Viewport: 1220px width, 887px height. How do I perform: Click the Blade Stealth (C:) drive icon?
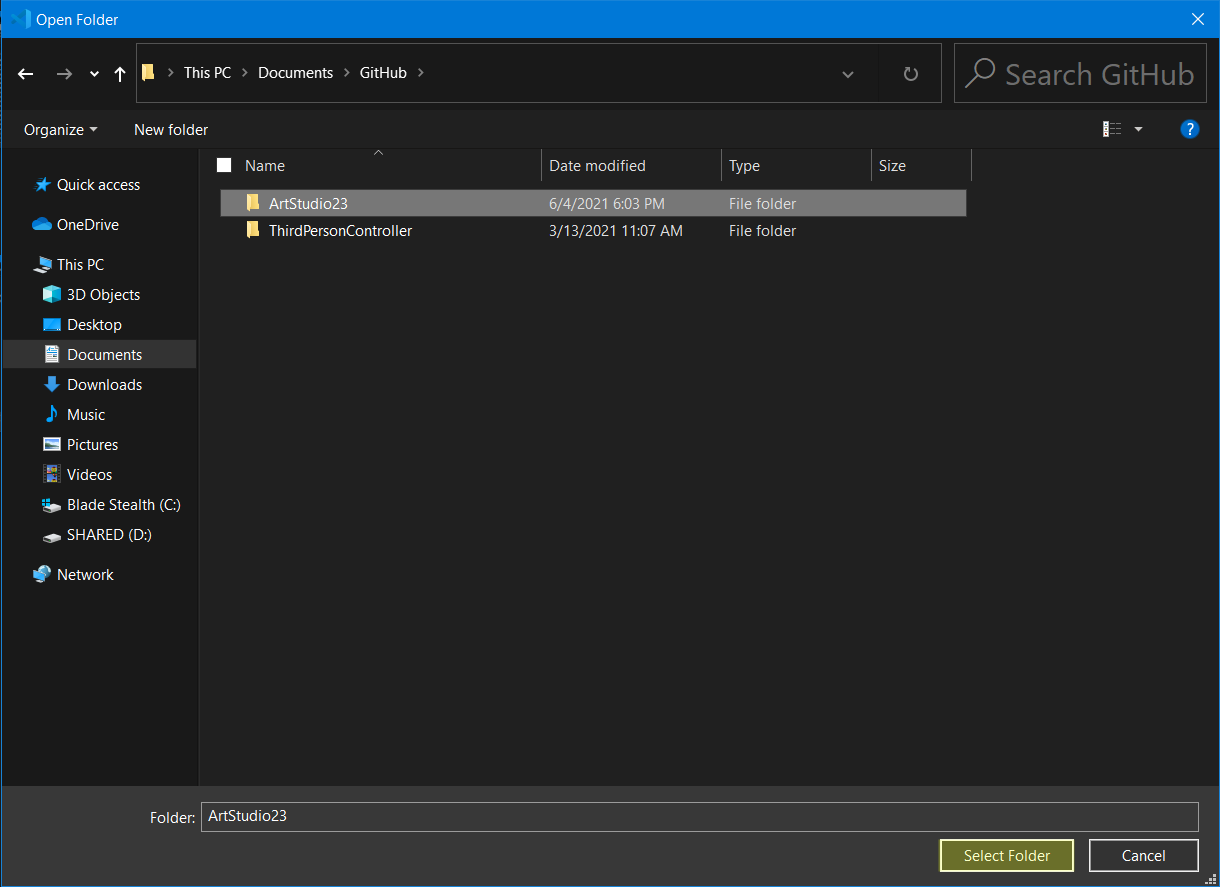pos(52,505)
